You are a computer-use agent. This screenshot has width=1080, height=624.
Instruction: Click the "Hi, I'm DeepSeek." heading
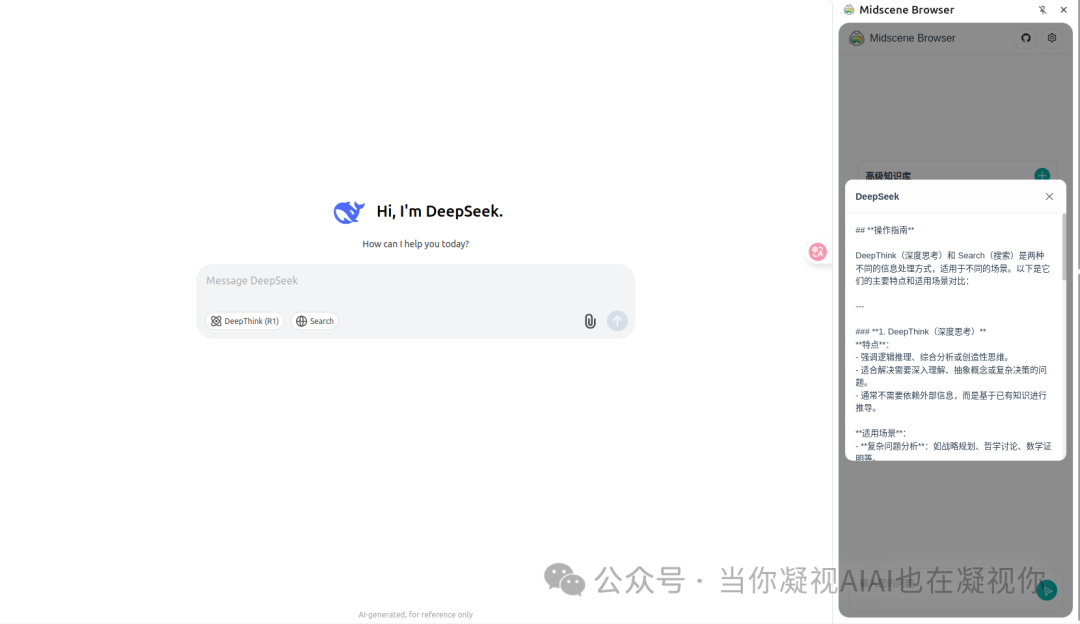click(x=439, y=211)
